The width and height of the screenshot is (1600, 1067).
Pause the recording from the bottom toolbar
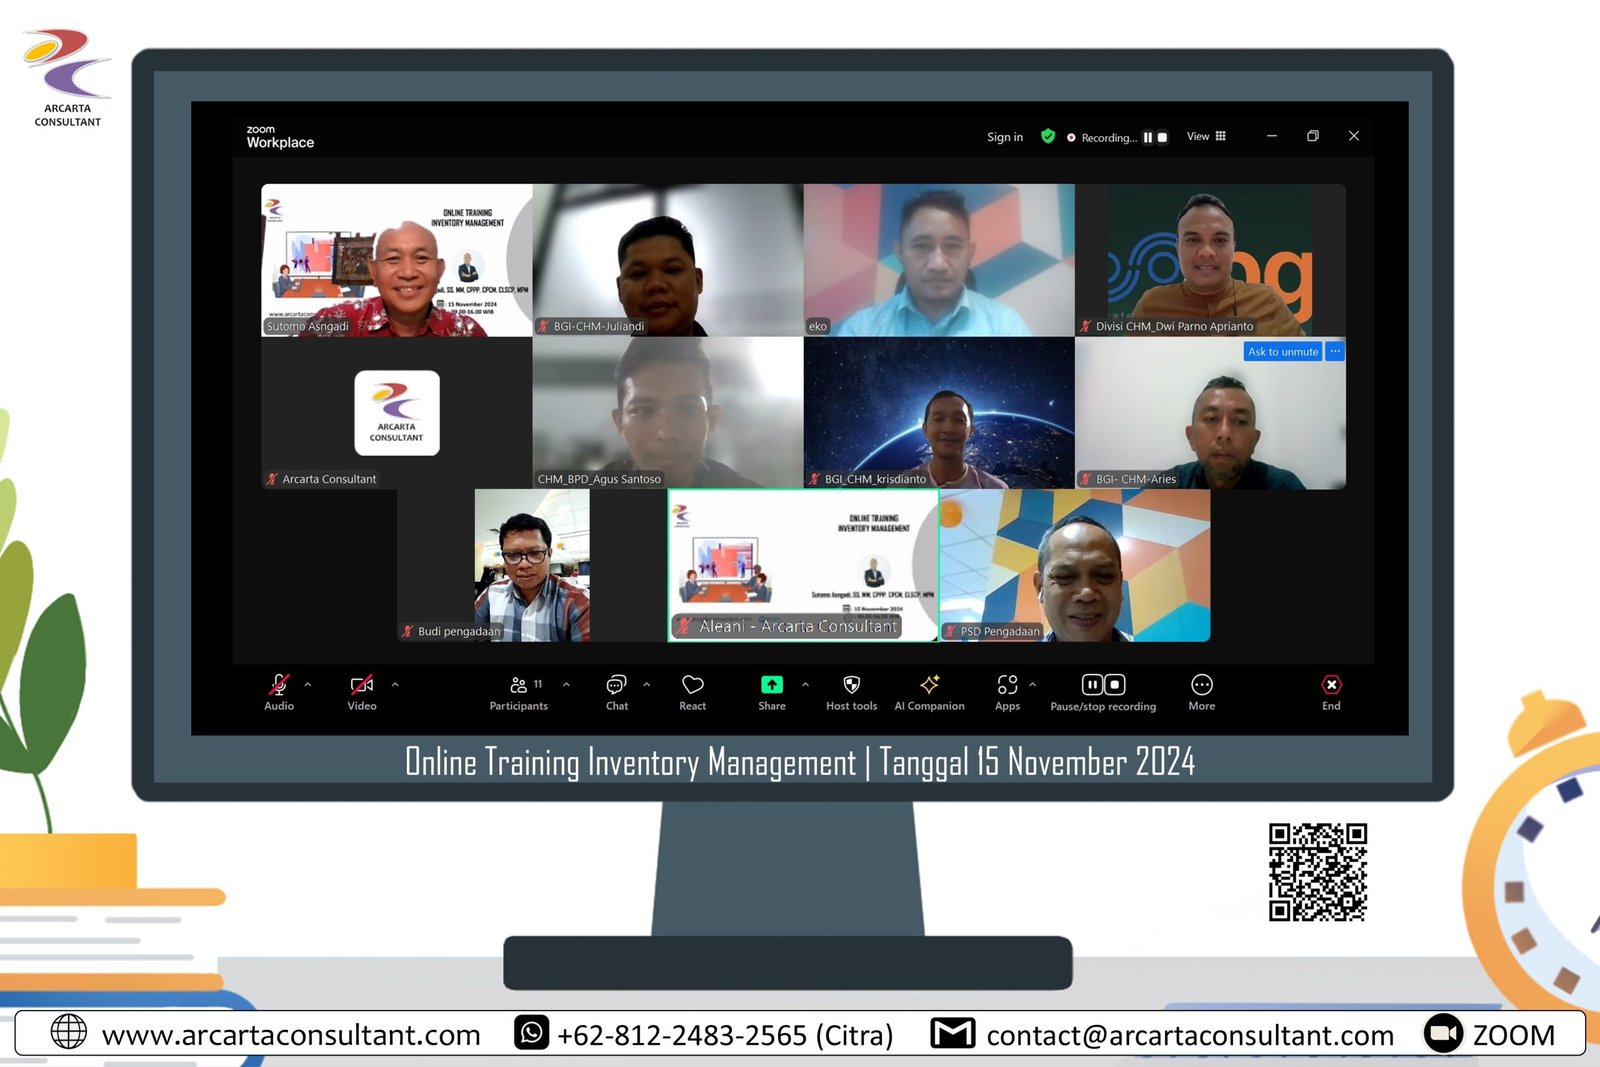tap(1092, 685)
